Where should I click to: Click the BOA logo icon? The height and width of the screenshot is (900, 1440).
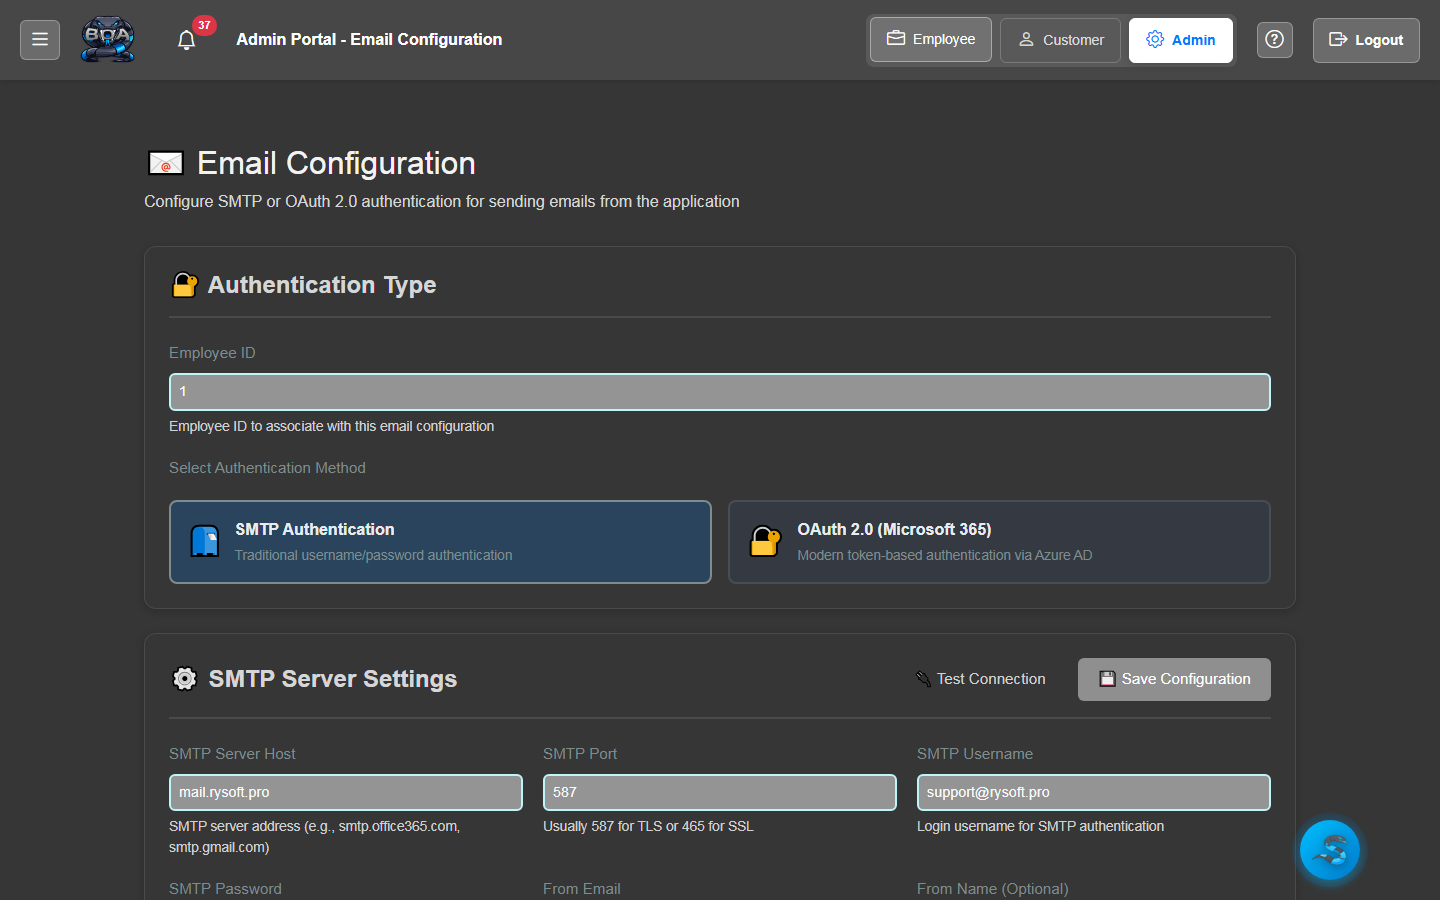108,40
